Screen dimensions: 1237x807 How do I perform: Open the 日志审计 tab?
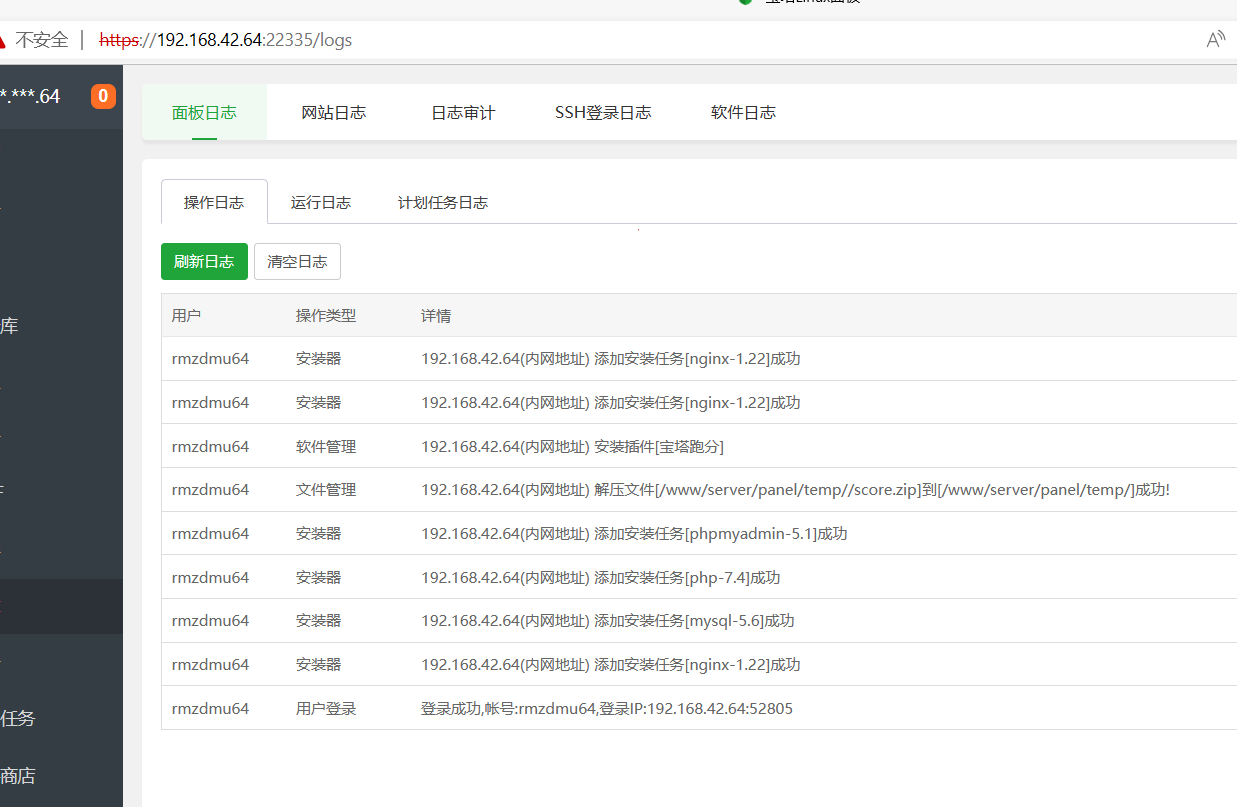click(x=463, y=112)
